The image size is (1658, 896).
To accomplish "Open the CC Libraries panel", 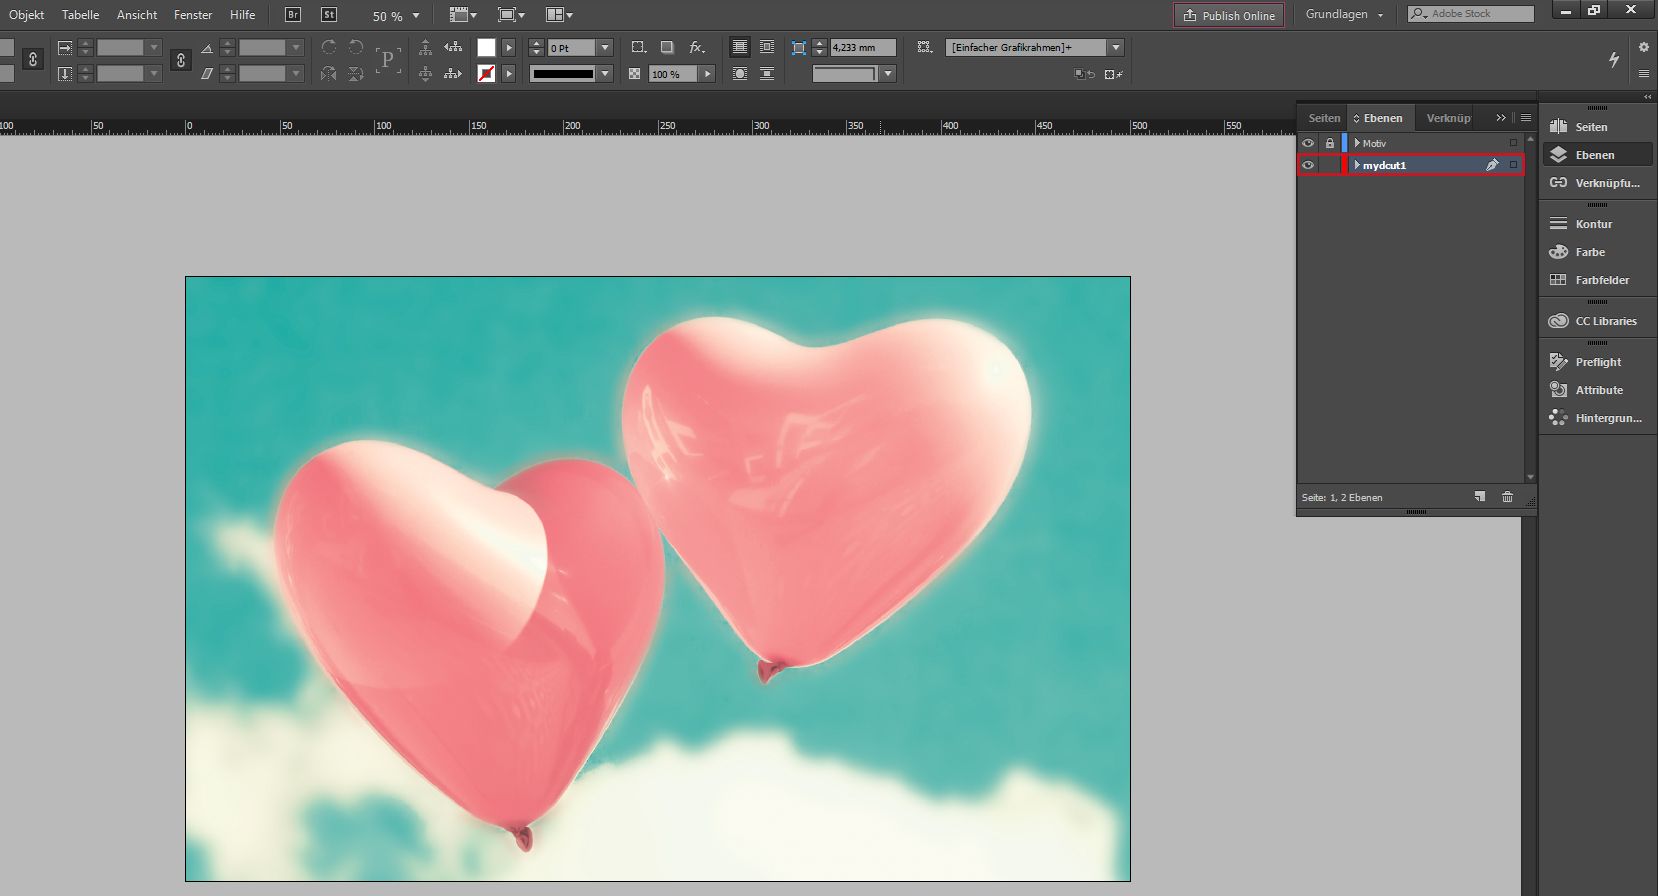I will pyautogui.click(x=1596, y=321).
